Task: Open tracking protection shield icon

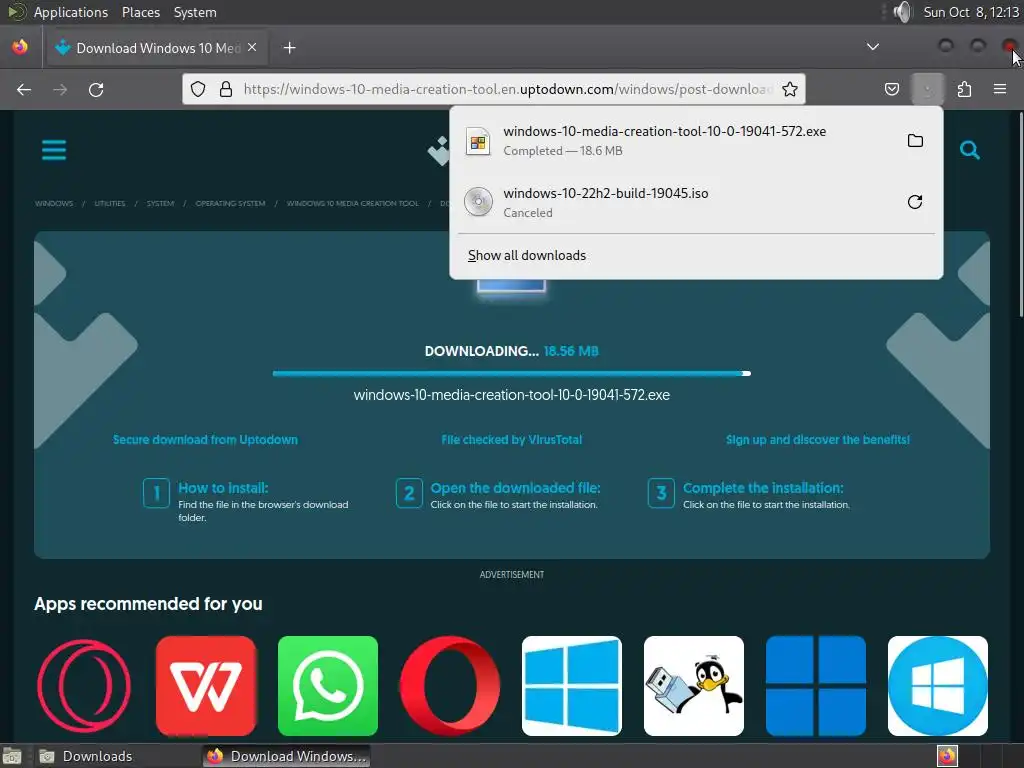Action: click(198, 89)
